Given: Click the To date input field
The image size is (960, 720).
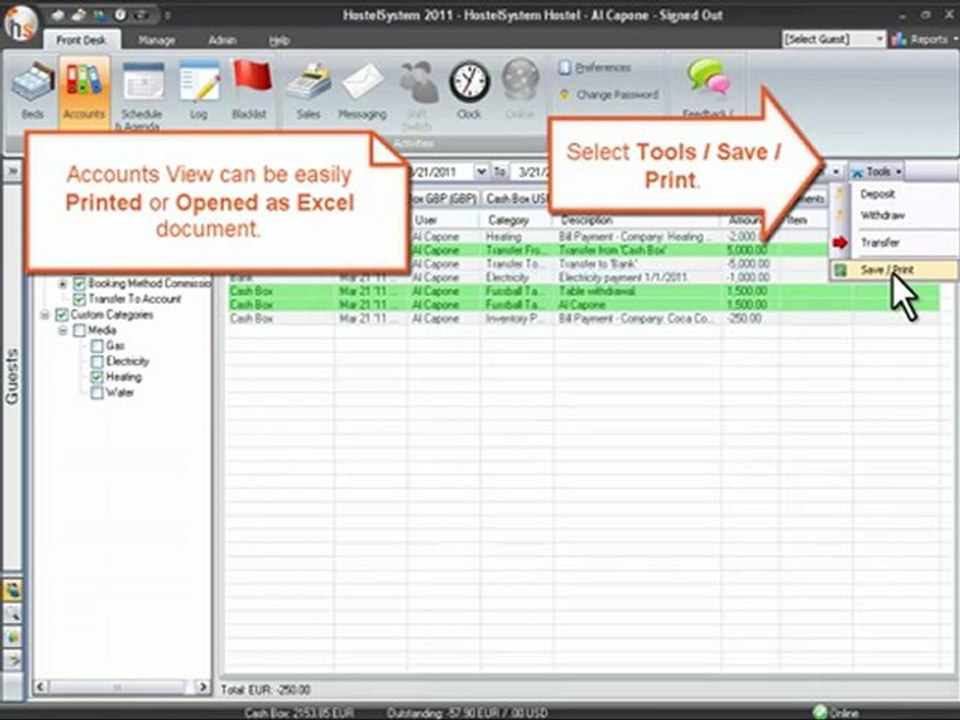Looking at the screenshot, I should [x=533, y=172].
